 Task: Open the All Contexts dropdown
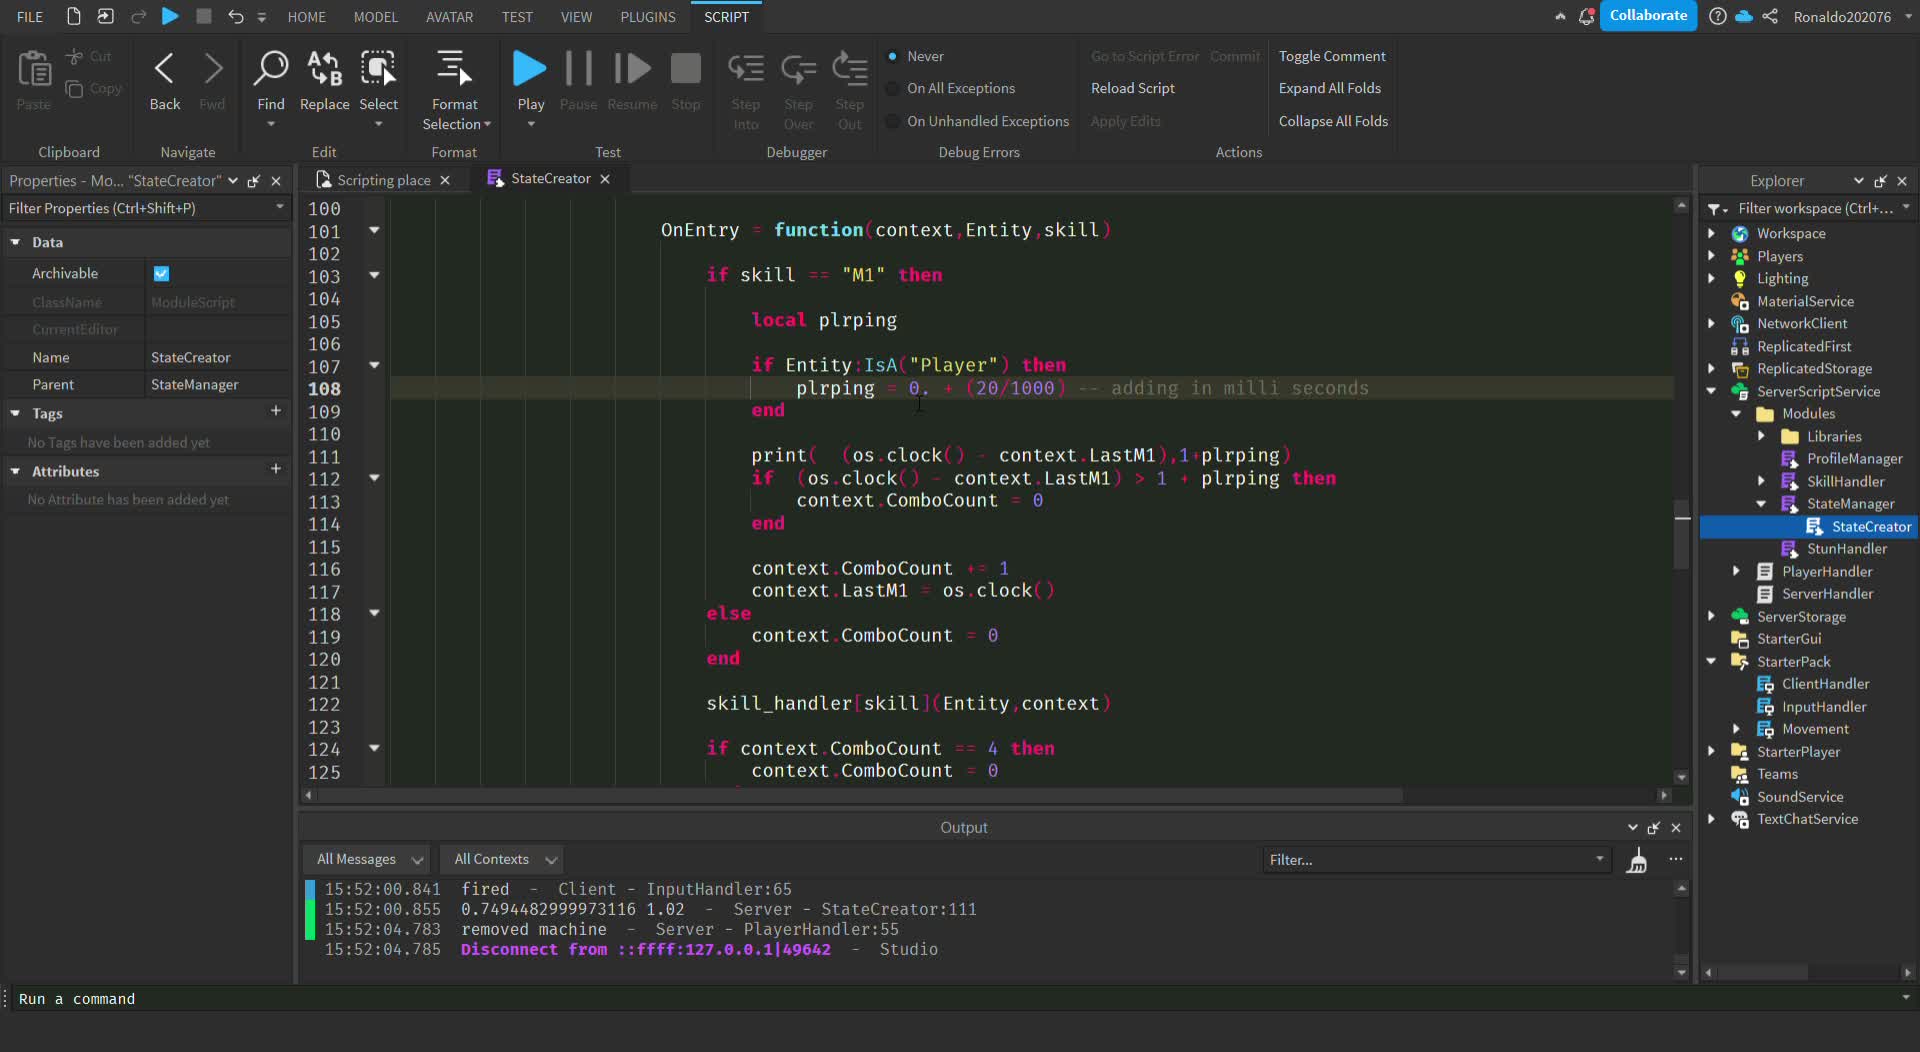tap(501, 859)
